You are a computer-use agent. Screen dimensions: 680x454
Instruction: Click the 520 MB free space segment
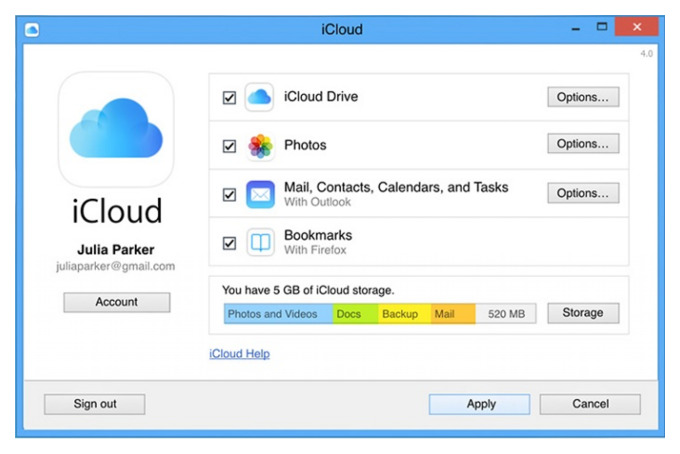point(506,314)
